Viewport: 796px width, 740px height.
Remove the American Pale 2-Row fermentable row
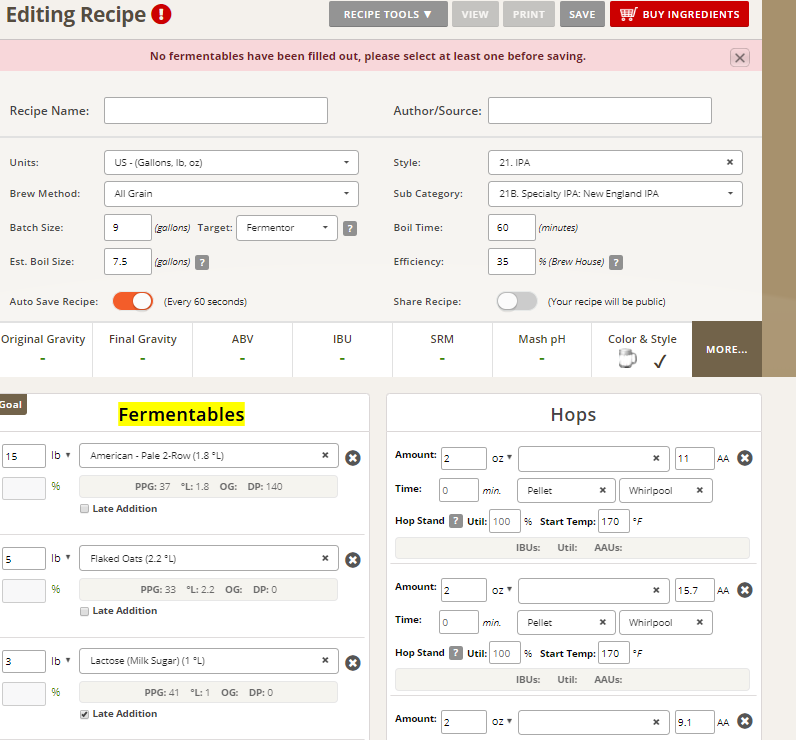(353, 458)
